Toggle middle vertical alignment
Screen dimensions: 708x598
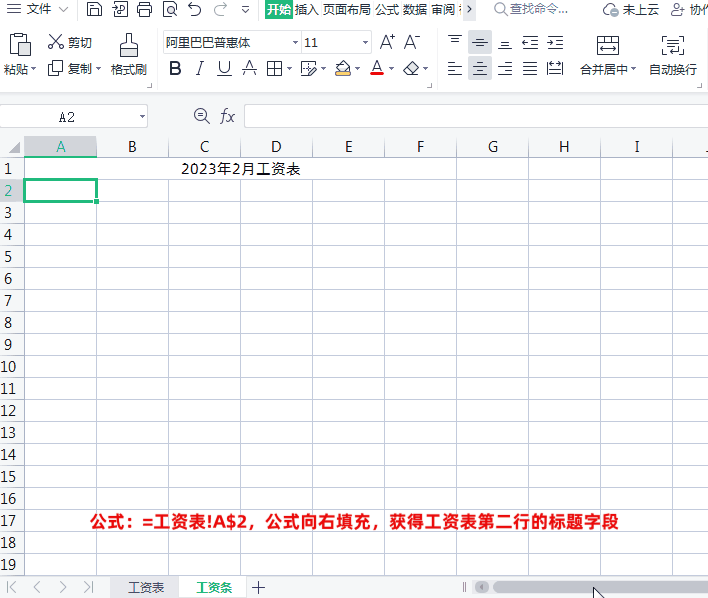coord(480,43)
